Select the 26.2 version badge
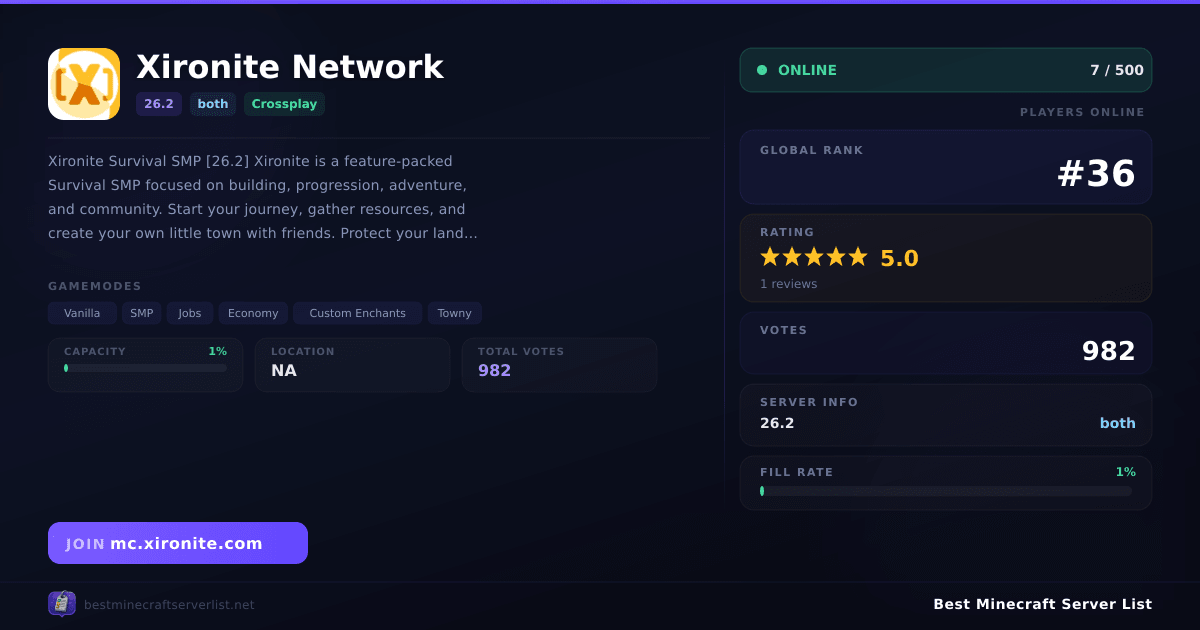This screenshot has width=1200, height=630. click(159, 104)
